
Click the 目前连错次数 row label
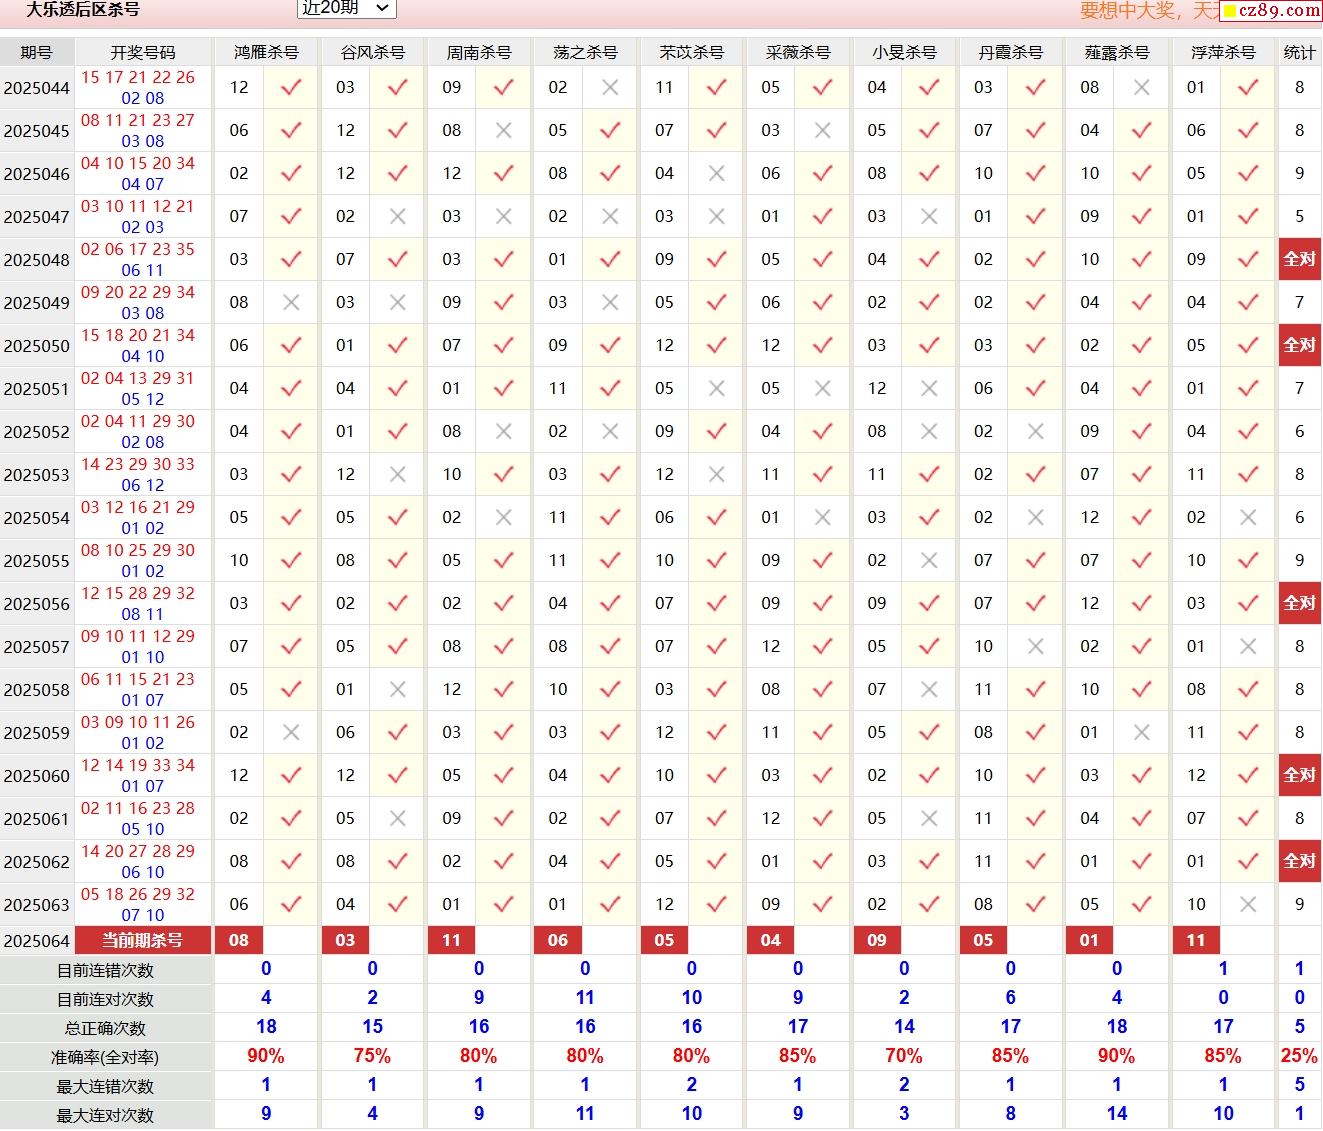pos(105,971)
